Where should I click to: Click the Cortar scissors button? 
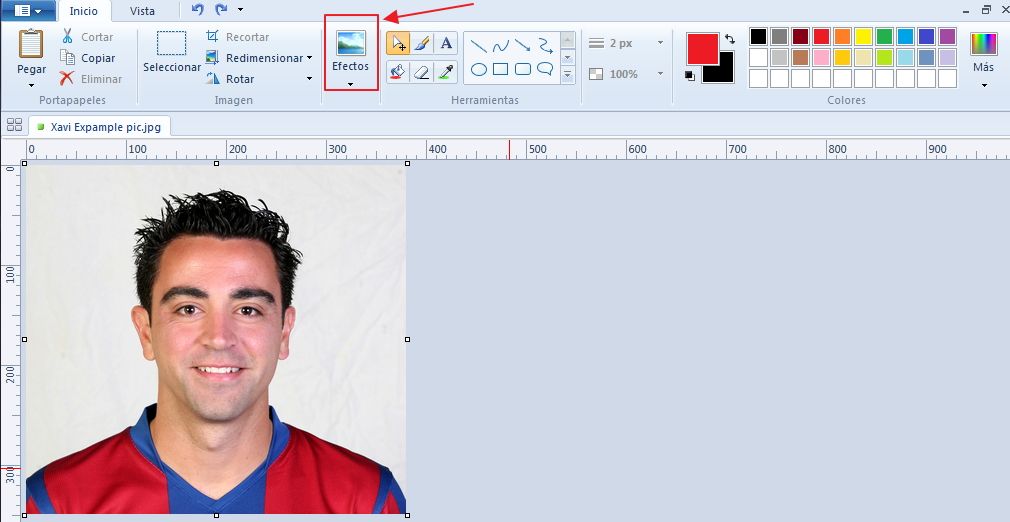88,37
